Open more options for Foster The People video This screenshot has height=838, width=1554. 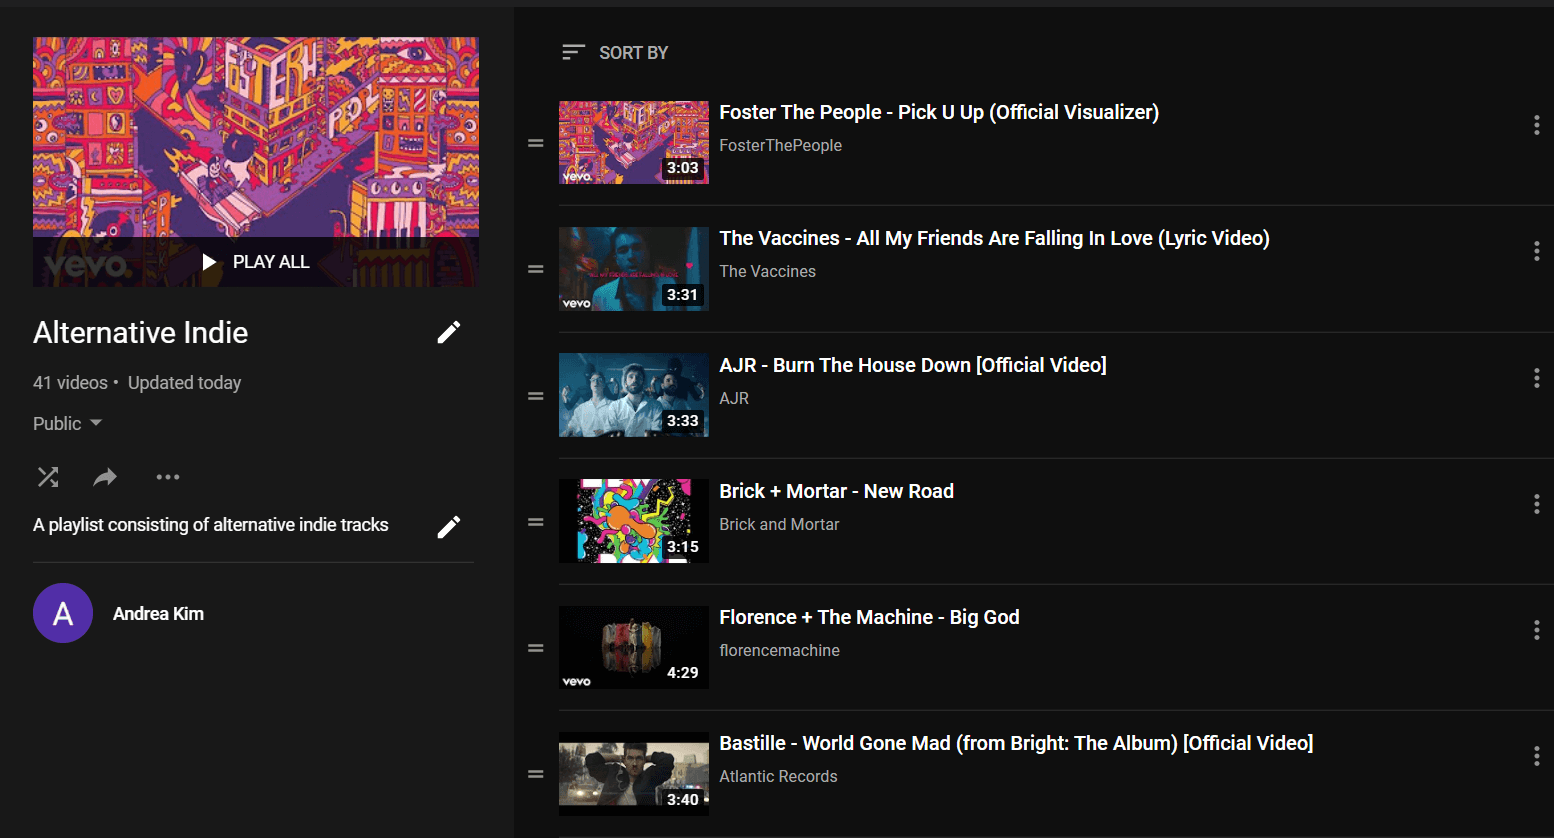(x=1536, y=125)
